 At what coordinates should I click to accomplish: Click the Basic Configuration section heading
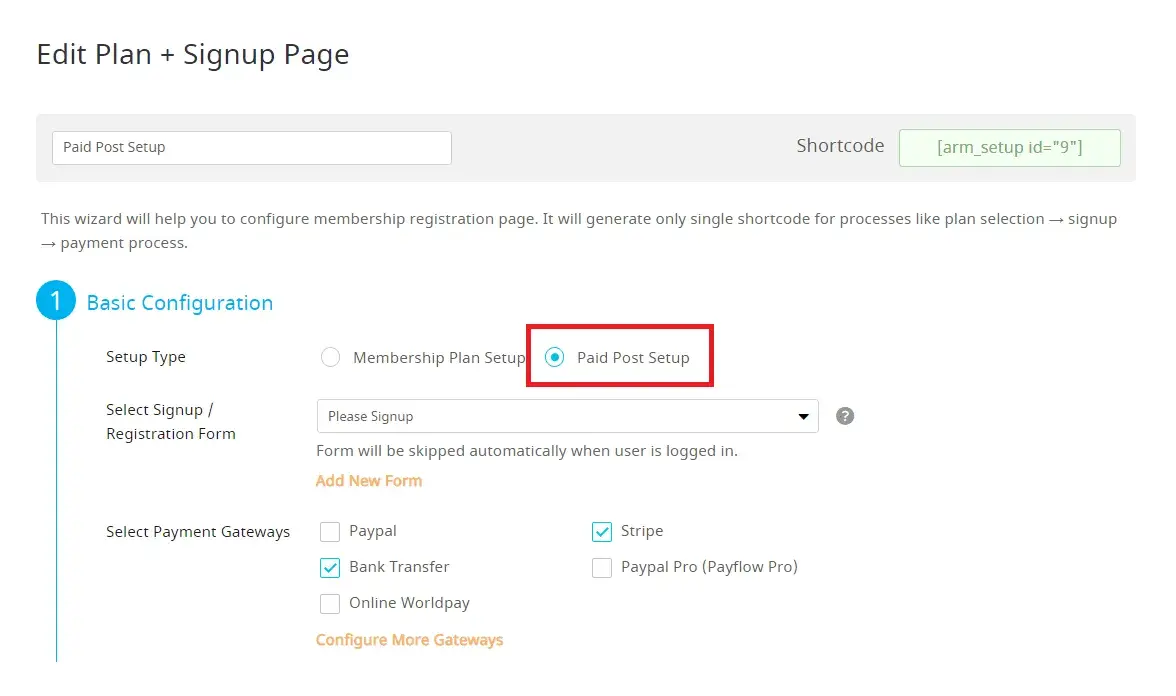click(180, 303)
